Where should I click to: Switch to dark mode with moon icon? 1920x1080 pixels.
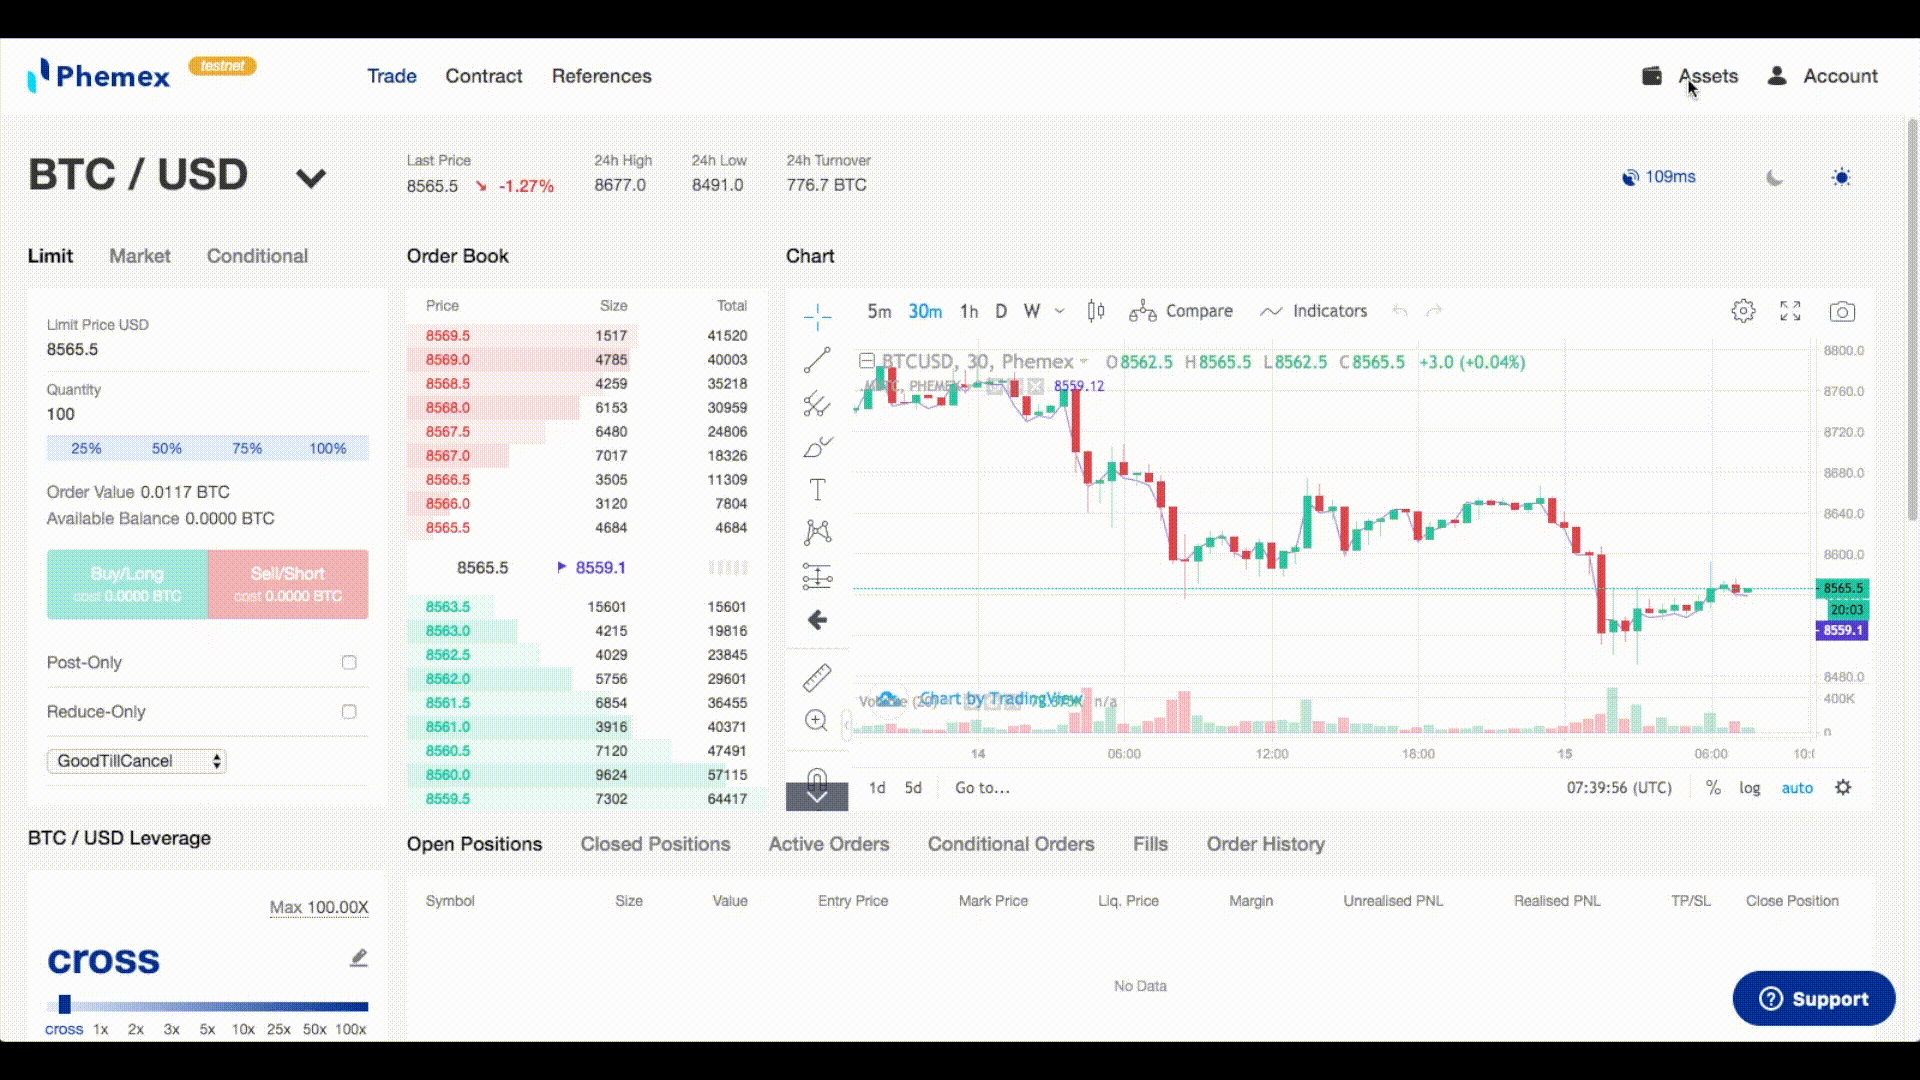(x=1774, y=178)
